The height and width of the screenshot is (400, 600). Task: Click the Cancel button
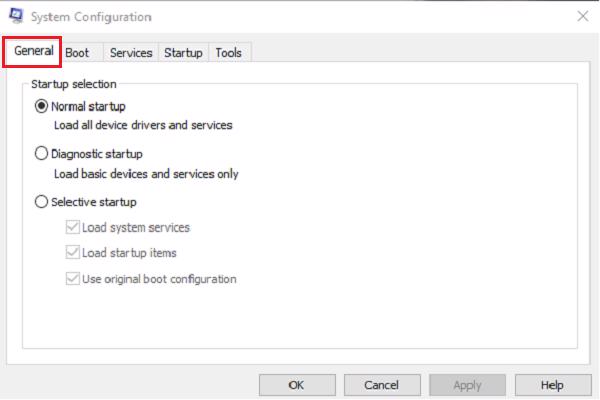381,385
